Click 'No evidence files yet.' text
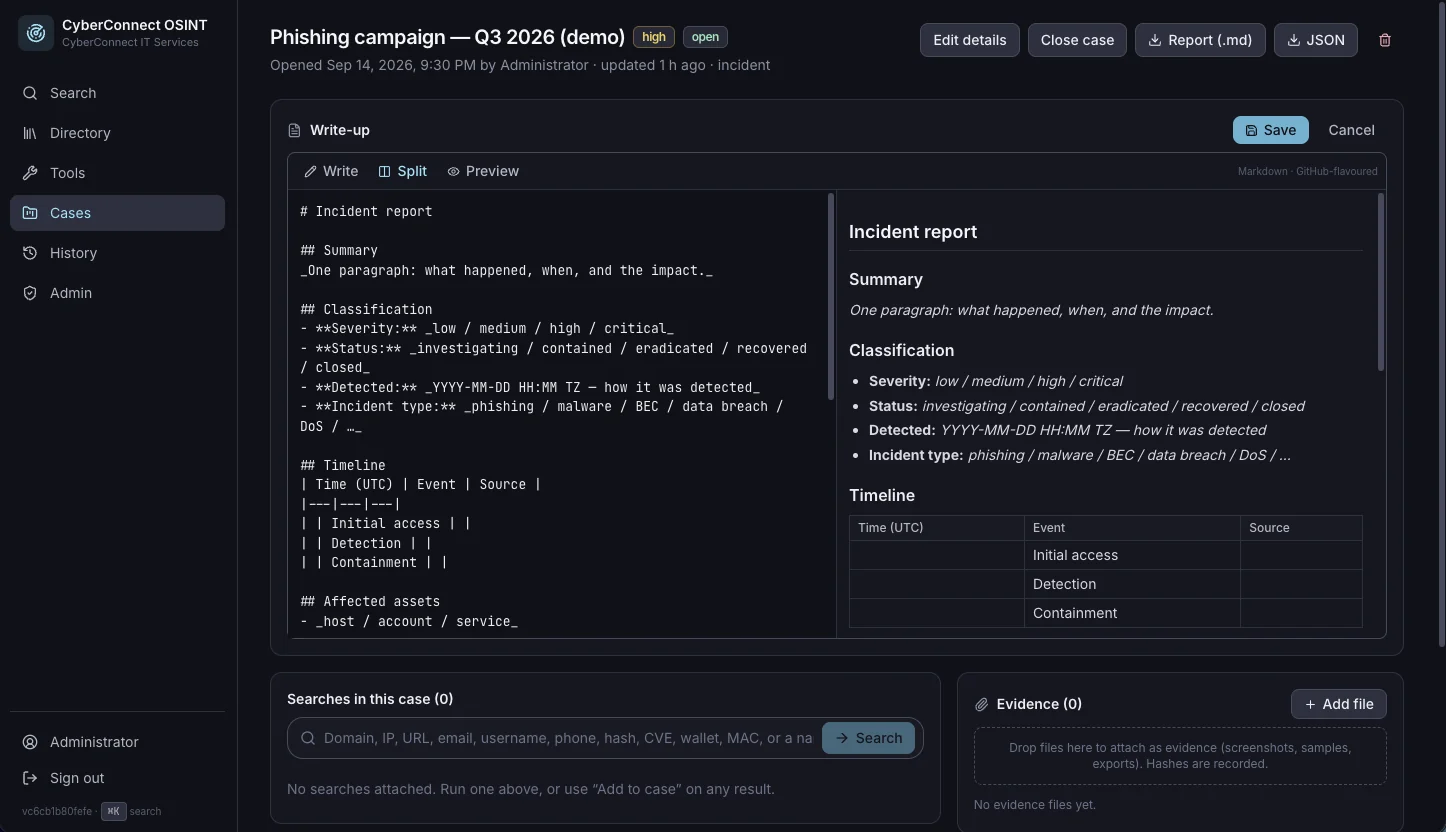Screen dimensions: 1446x832 click(1035, 805)
